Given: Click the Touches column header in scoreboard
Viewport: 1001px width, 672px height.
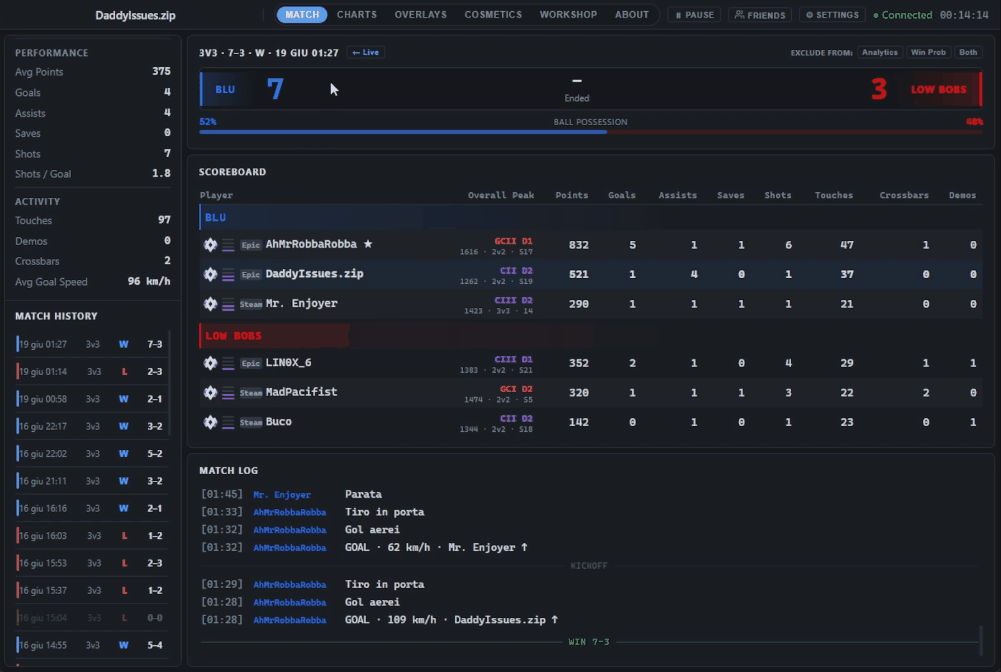Looking at the screenshot, I should click(x=833, y=195).
